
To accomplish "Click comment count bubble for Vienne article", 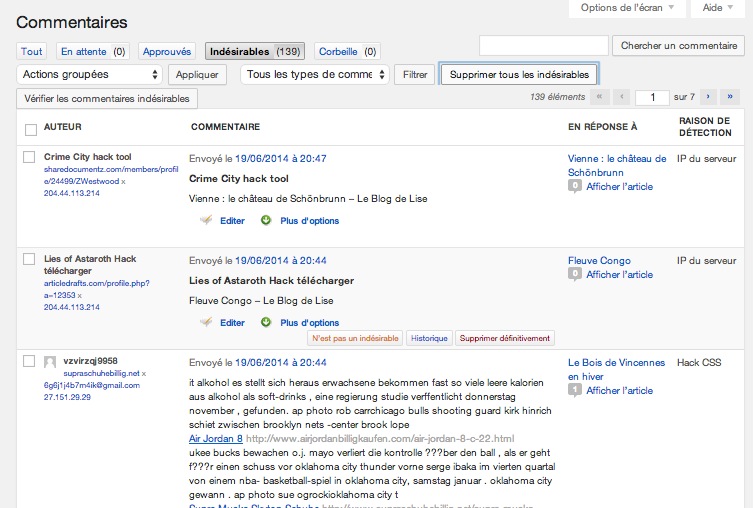I will click(575, 186).
